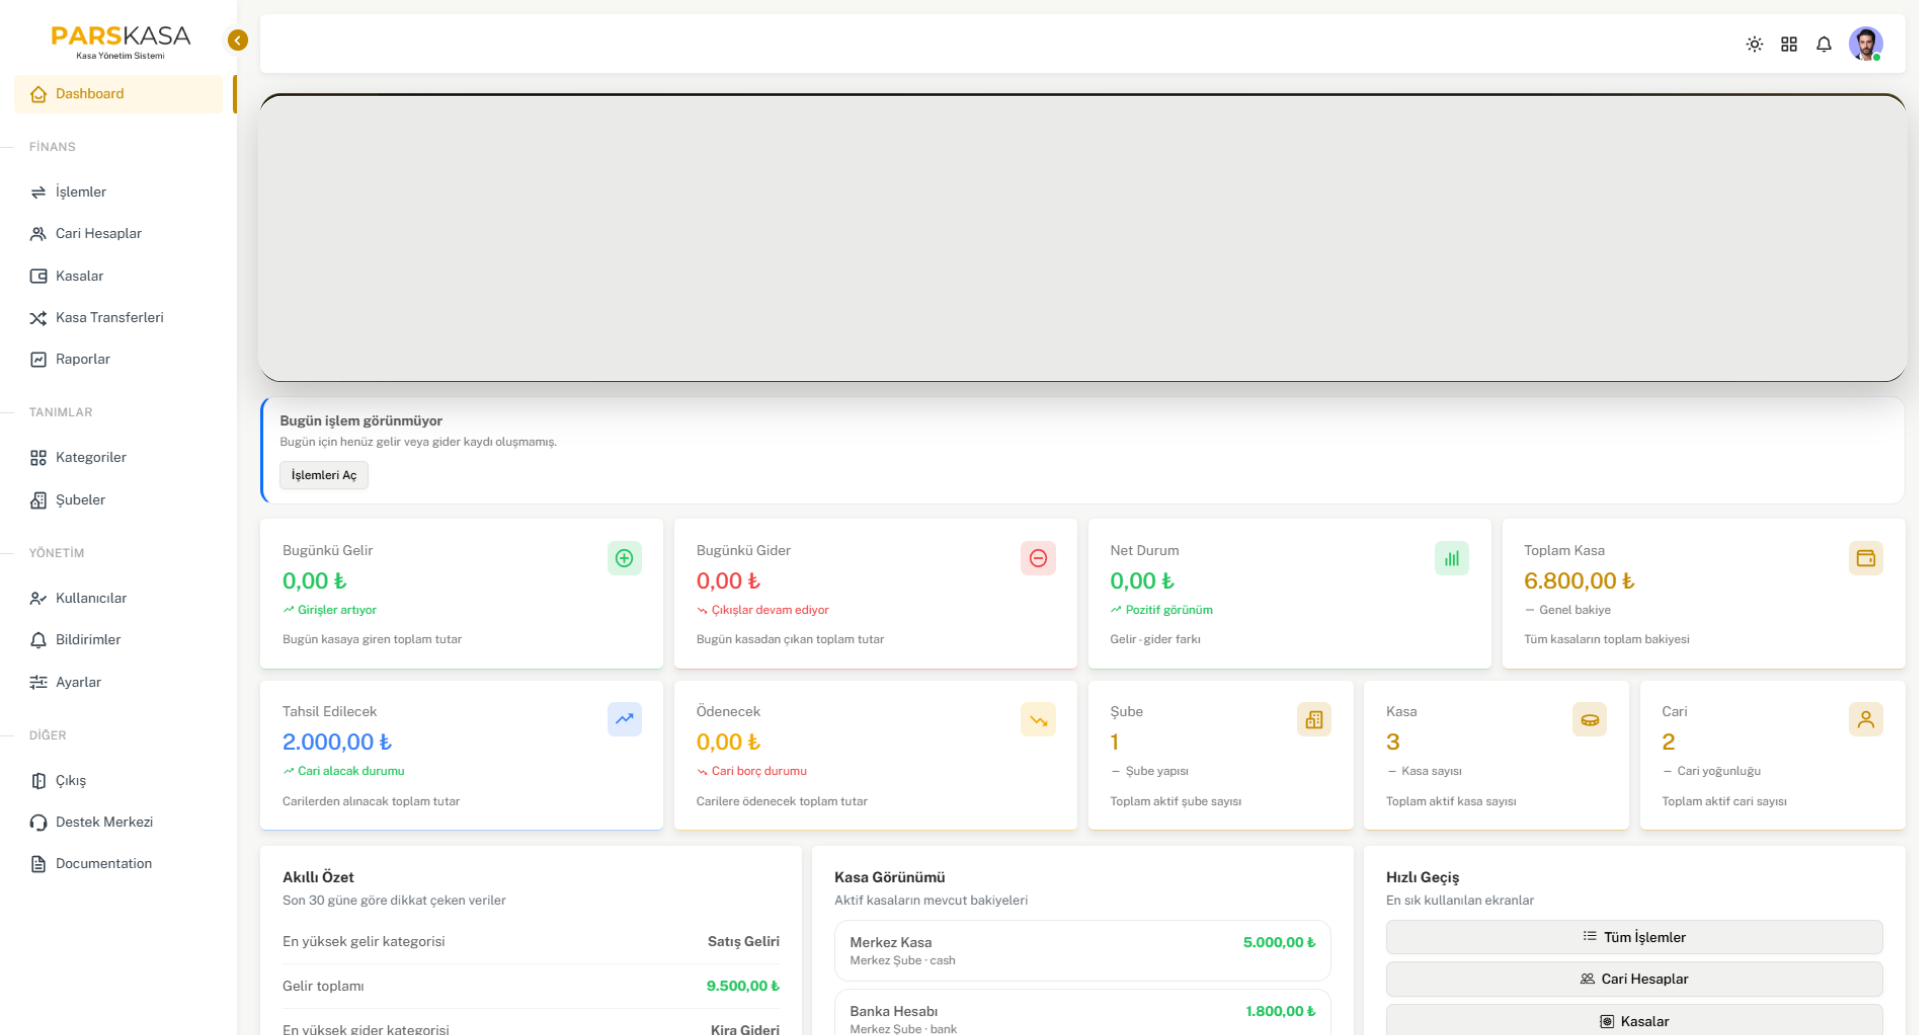The image size is (1919, 1035).
Task: Open Ayarlar in the Yönetim section
Action: coord(77,682)
